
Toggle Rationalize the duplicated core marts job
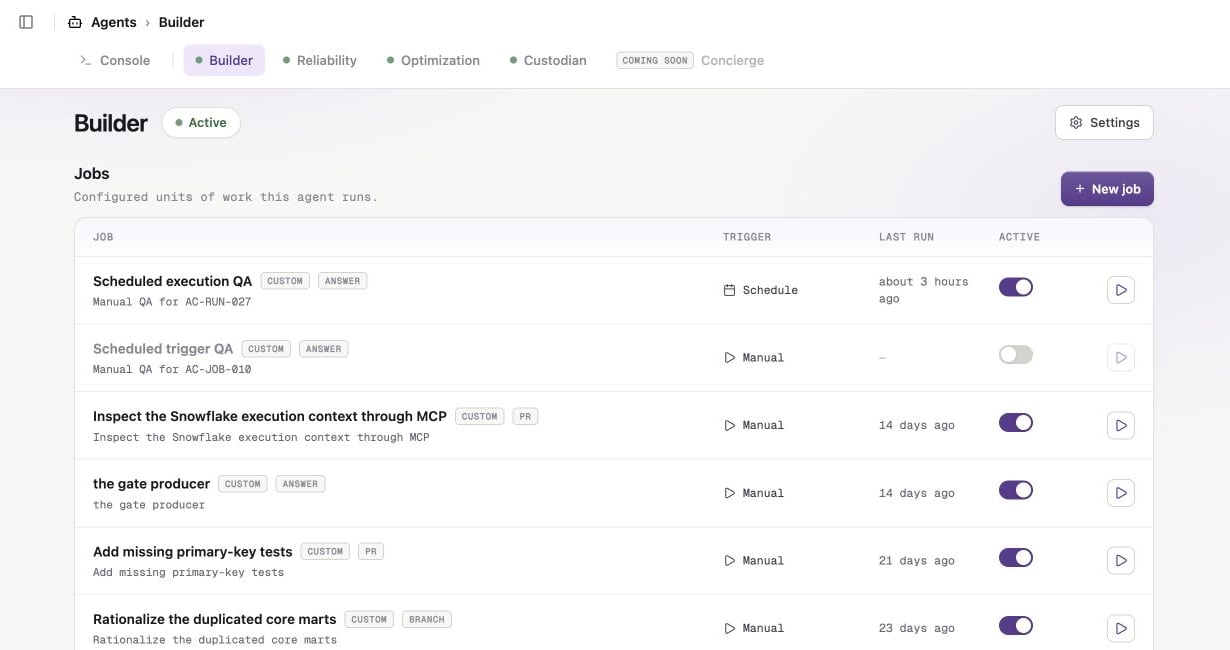click(x=1016, y=626)
